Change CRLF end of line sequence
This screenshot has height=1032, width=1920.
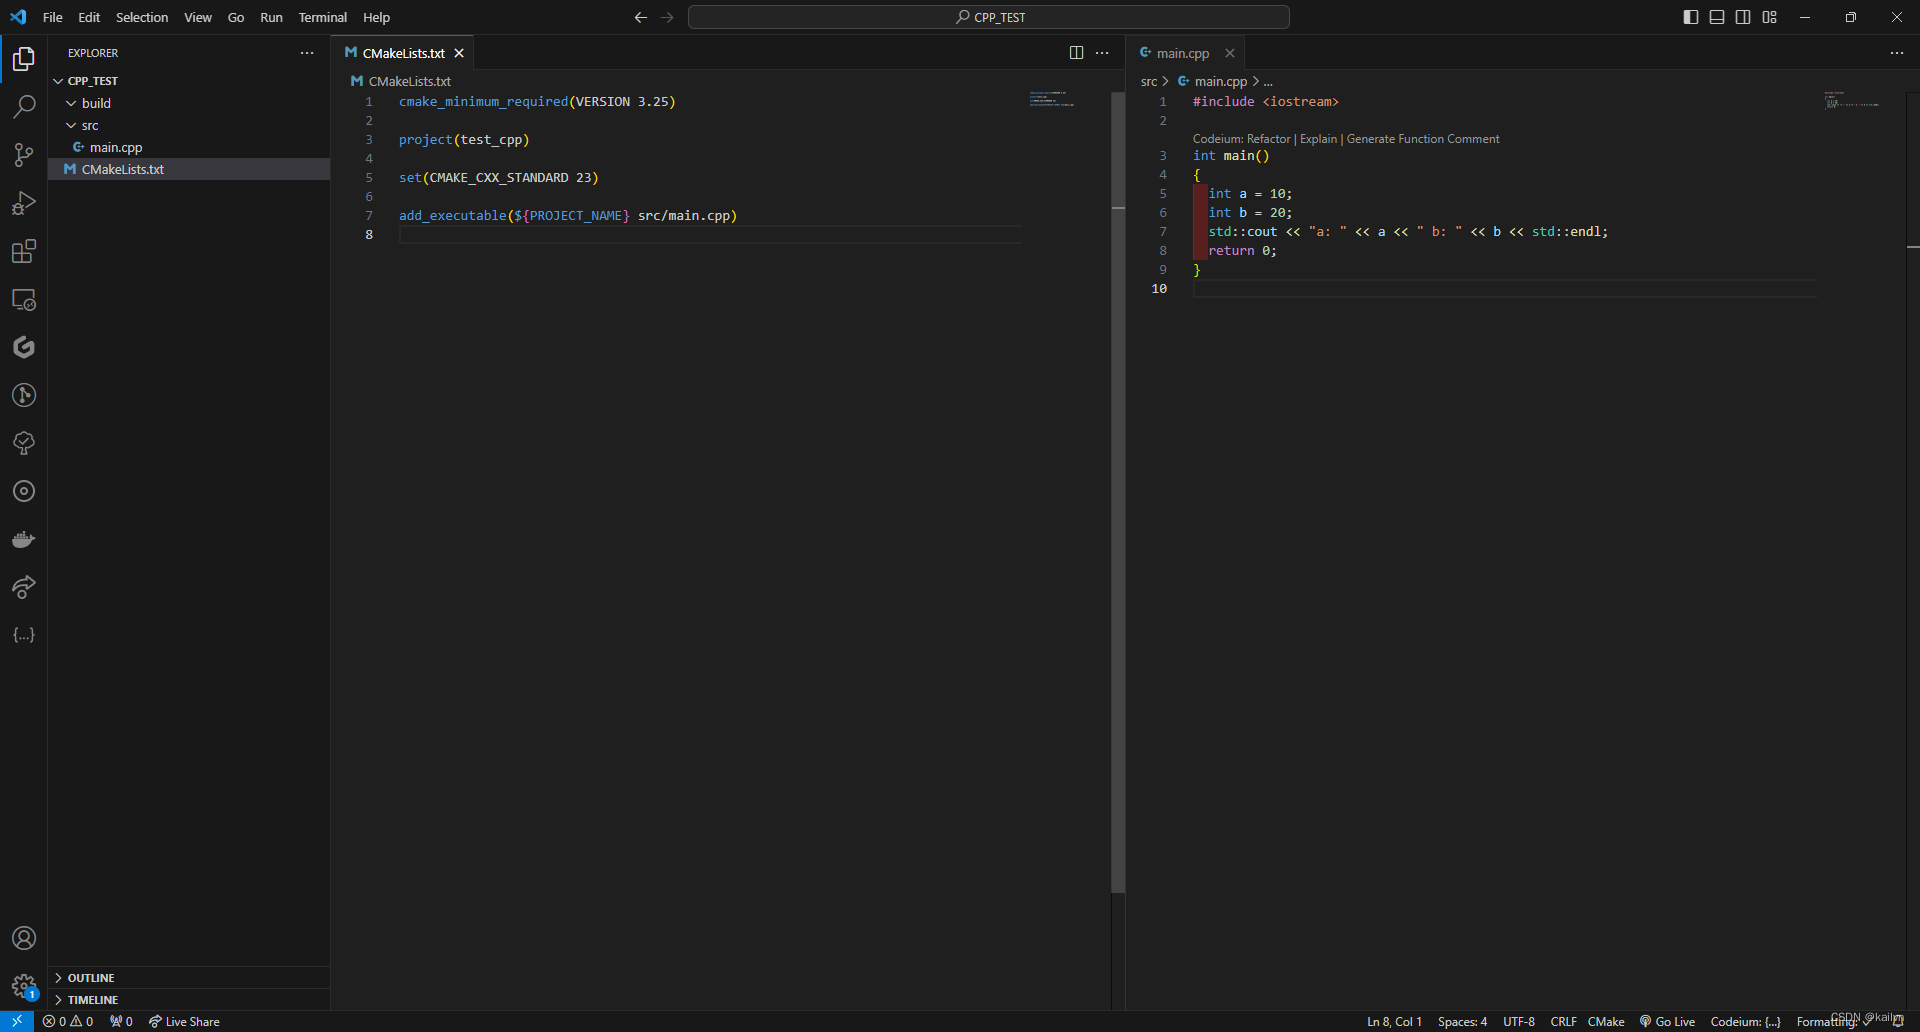pyautogui.click(x=1563, y=1021)
